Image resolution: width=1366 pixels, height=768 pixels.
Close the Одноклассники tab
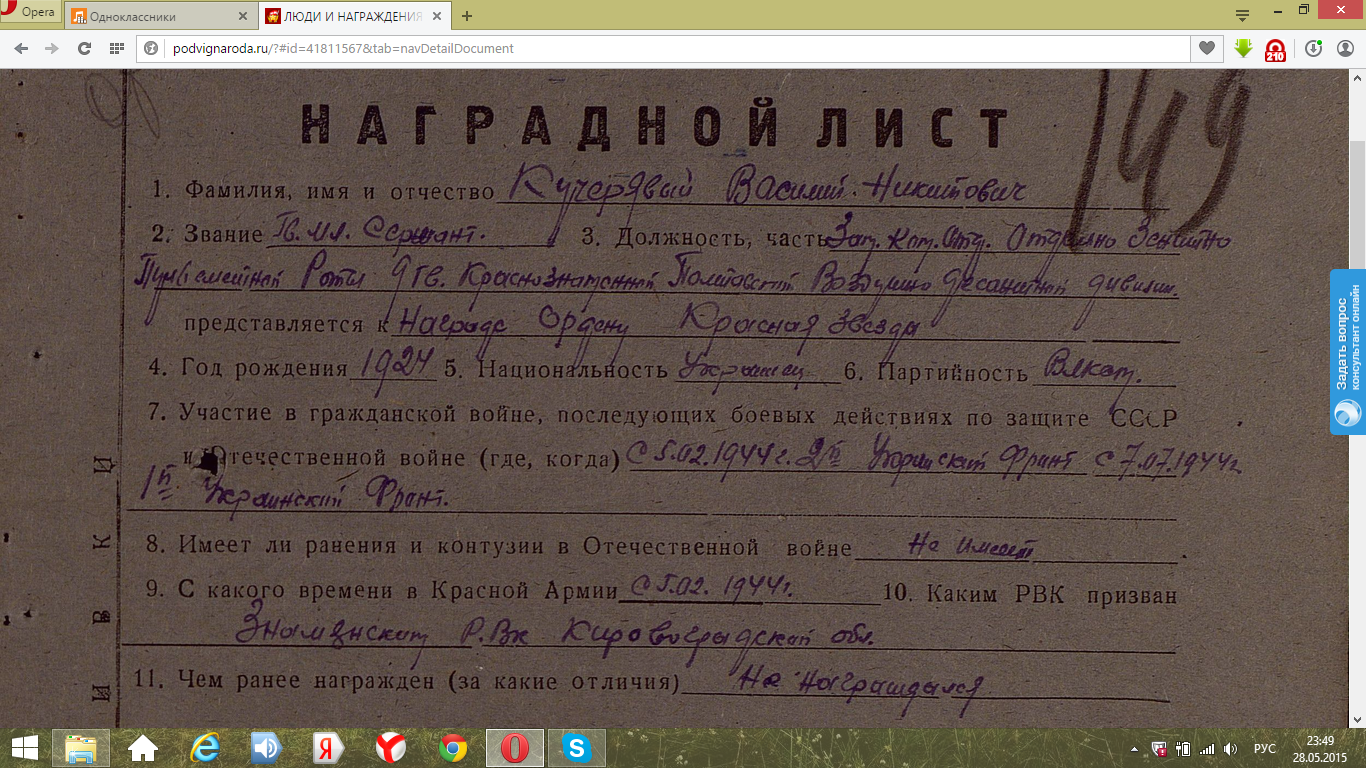tap(242, 16)
